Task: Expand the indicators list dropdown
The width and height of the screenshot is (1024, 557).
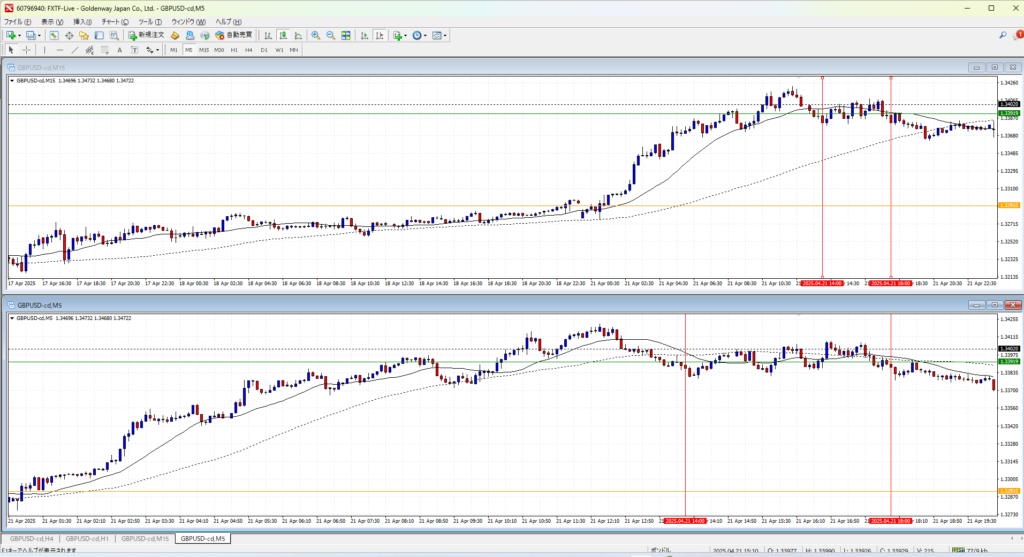Action: click(x=399, y=35)
